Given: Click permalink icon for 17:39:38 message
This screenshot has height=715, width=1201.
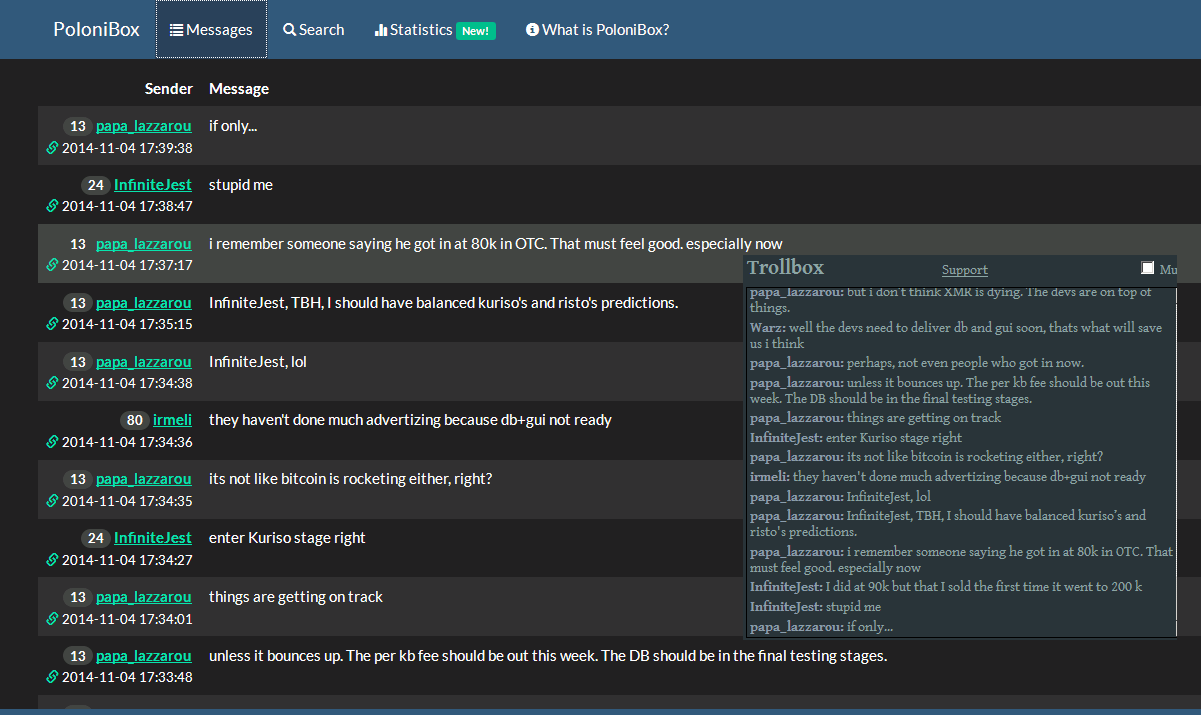Looking at the screenshot, I should click(53, 148).
